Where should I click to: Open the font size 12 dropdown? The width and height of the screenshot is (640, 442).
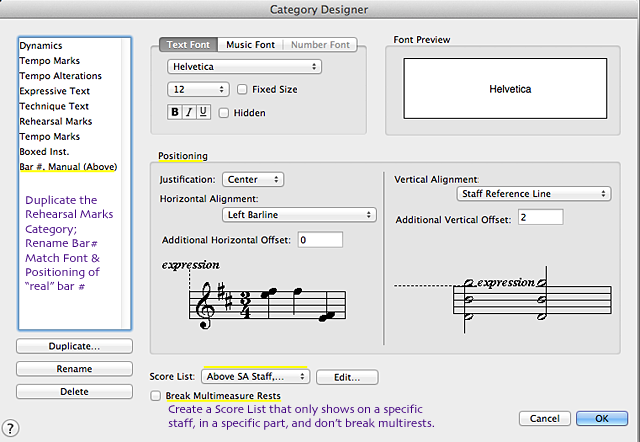click(x=197, y=89)
